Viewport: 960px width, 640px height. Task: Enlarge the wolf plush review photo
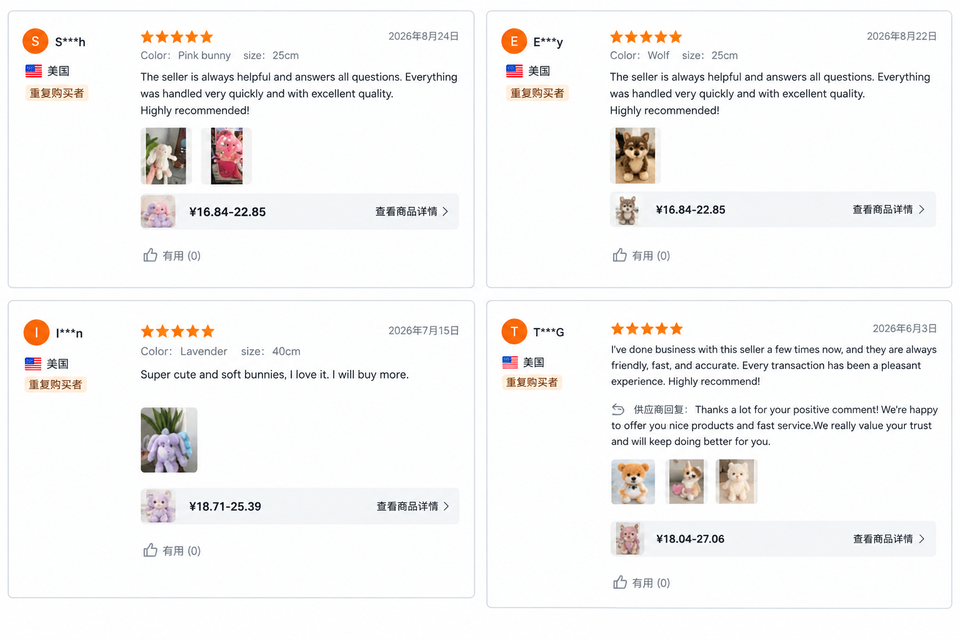click(x=635, y=156)
